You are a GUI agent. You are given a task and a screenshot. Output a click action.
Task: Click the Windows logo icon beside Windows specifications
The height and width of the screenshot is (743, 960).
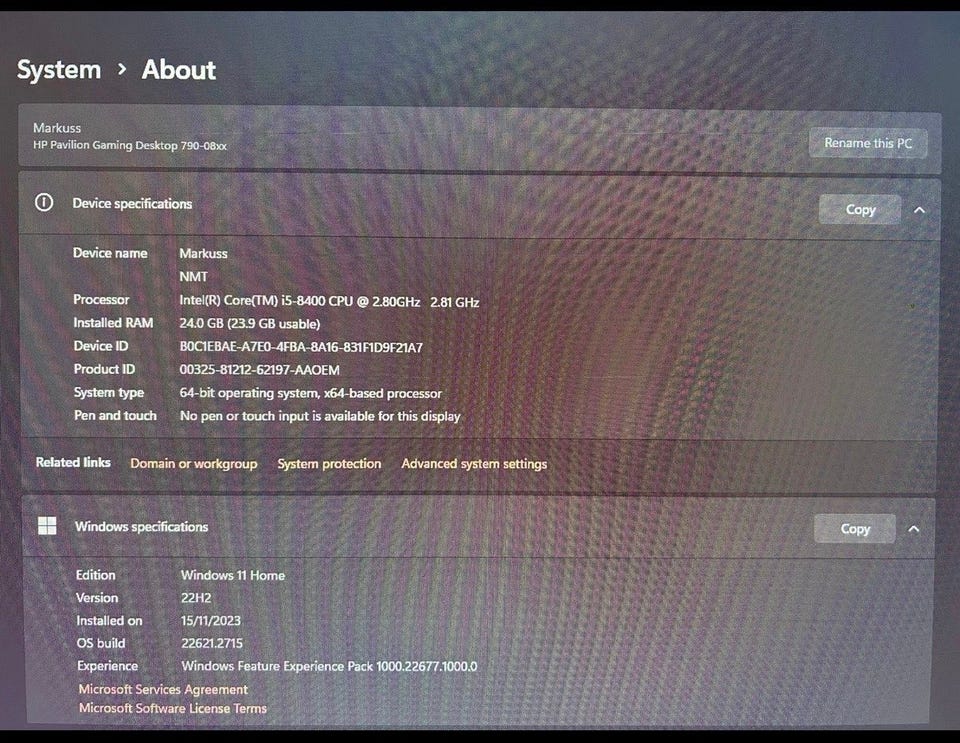[47, 526]
